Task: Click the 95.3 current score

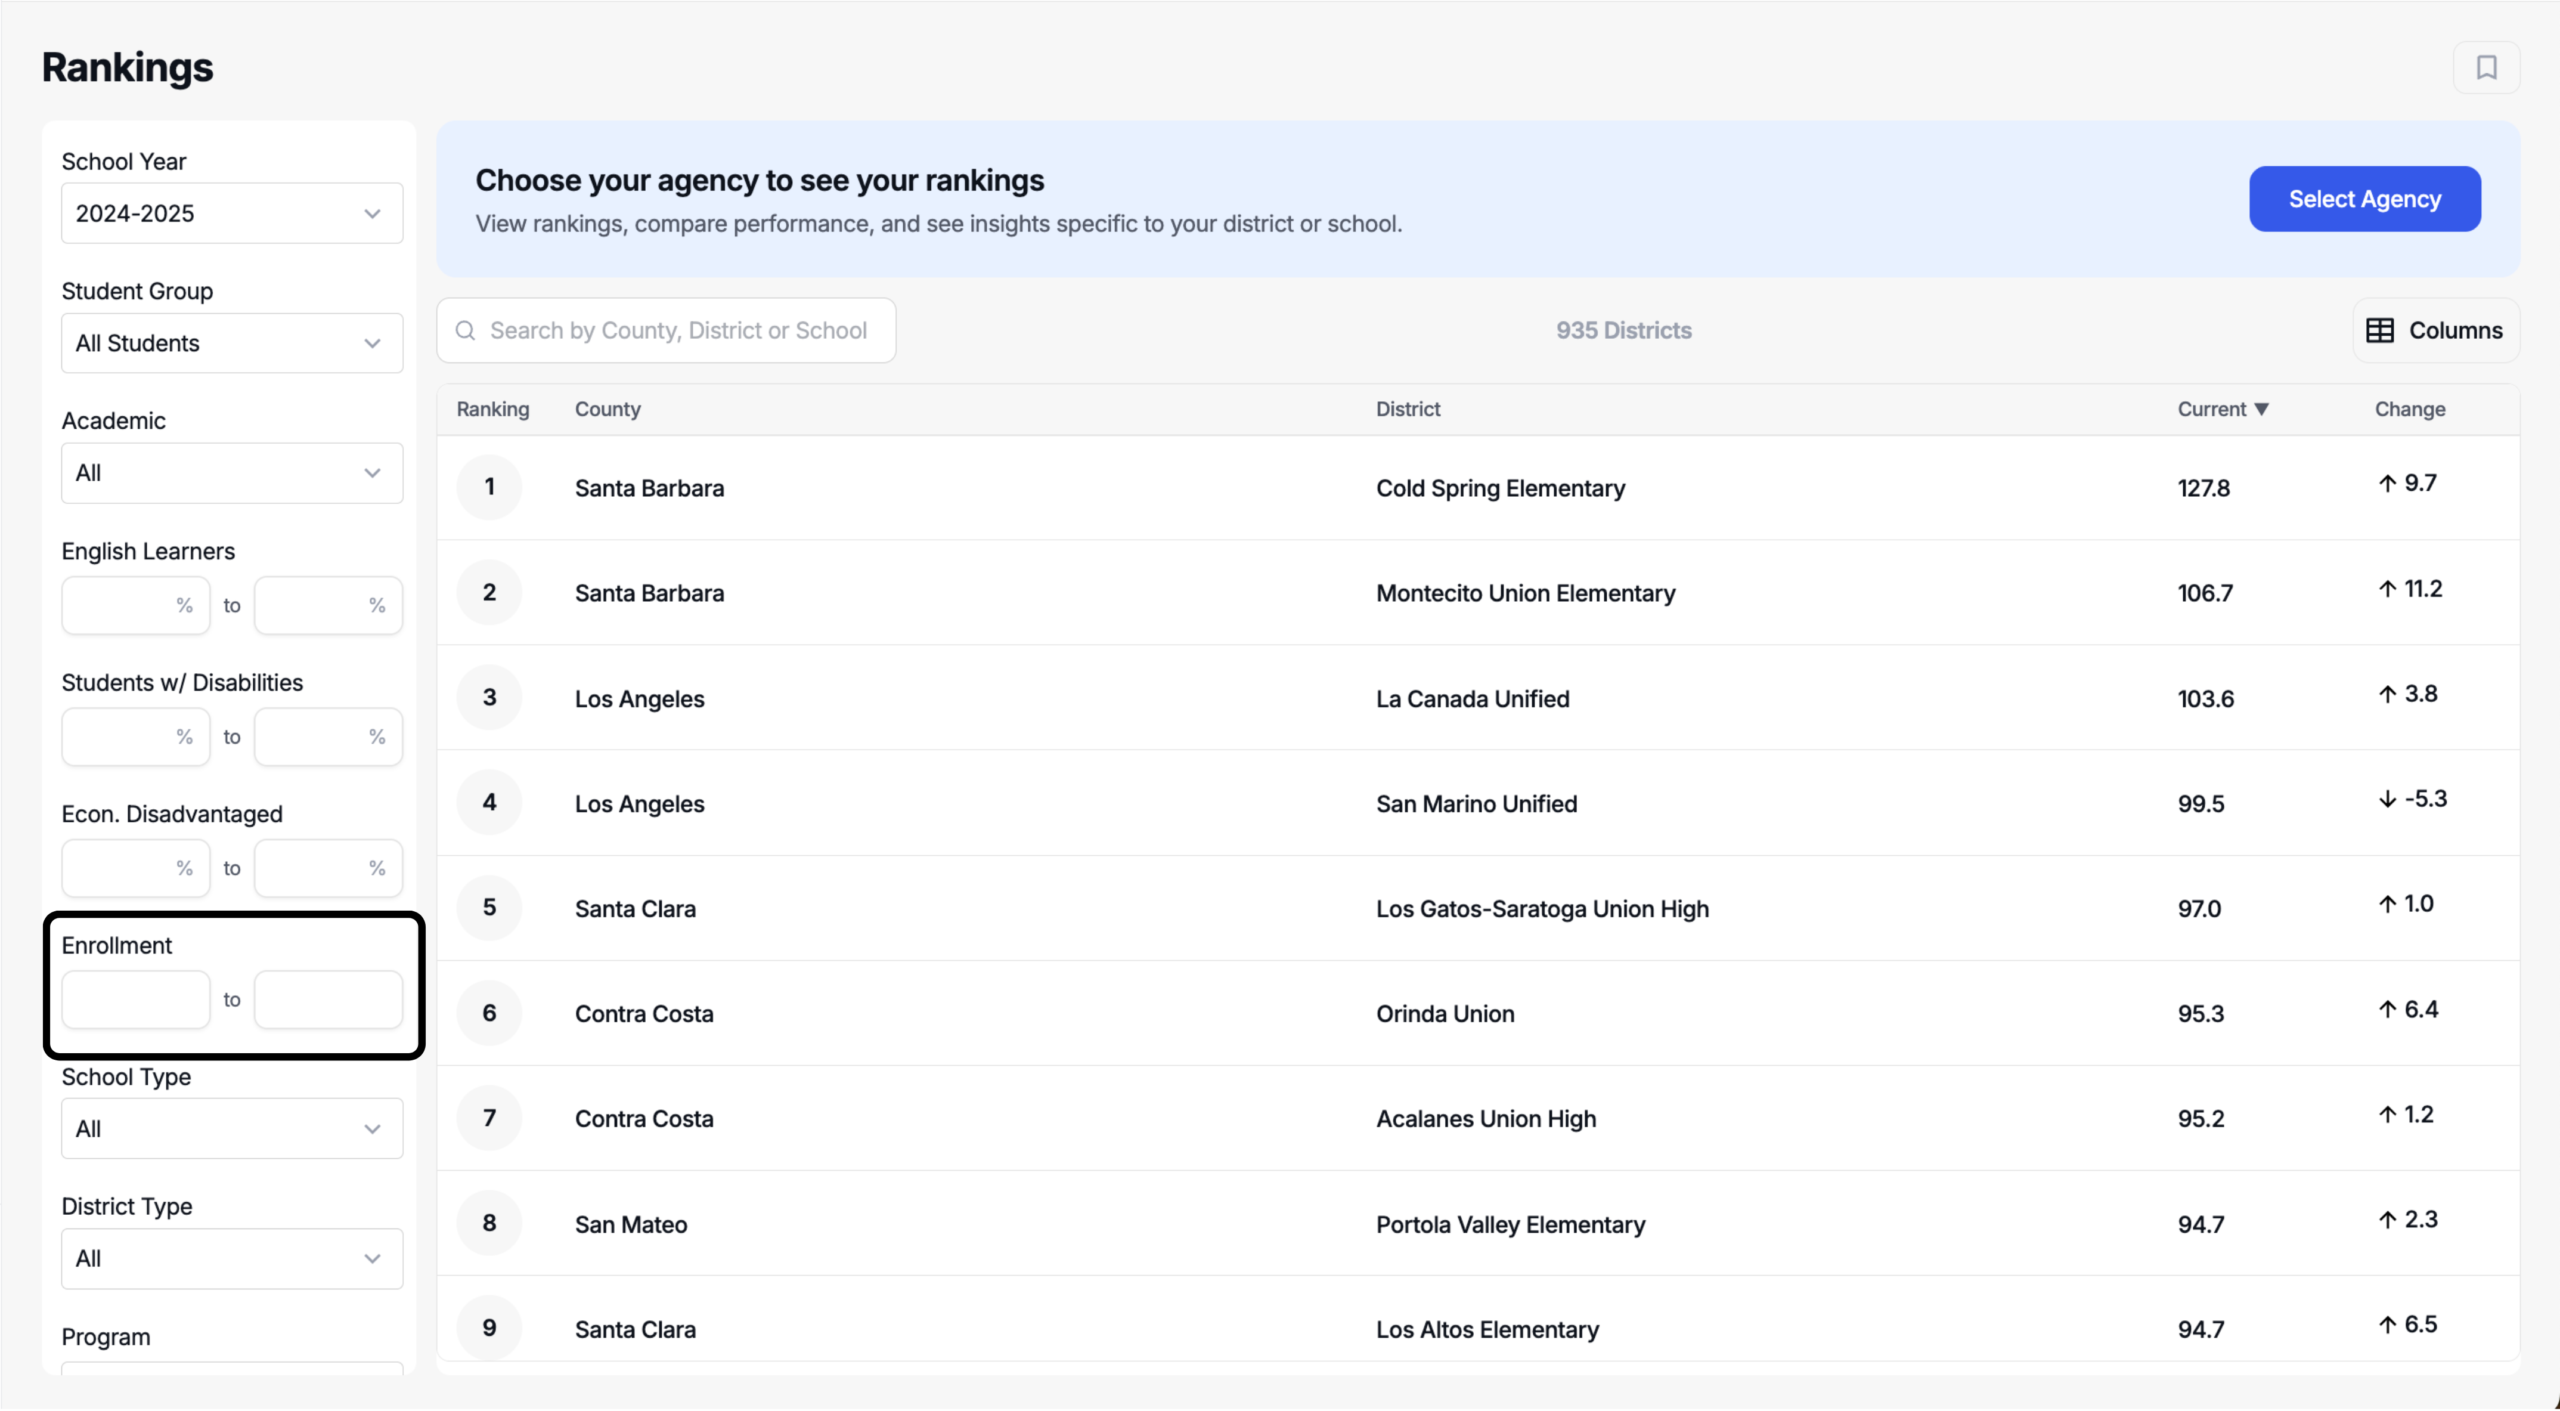Action: (x=2201, y=1014)
